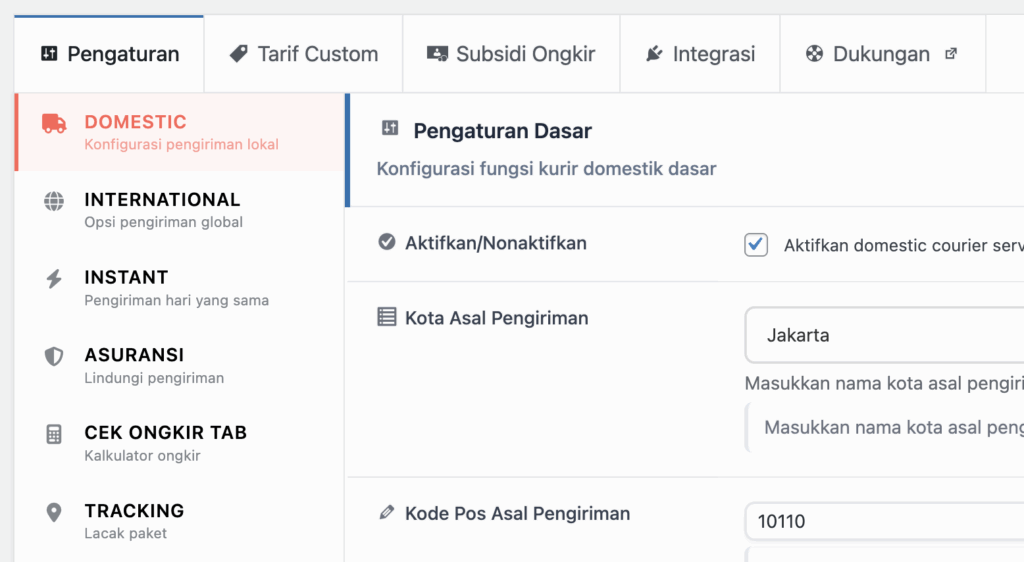Toggle Aktifkan domestic courier checkbox
Screen dimensions: 1024x562
coord(756,245)
